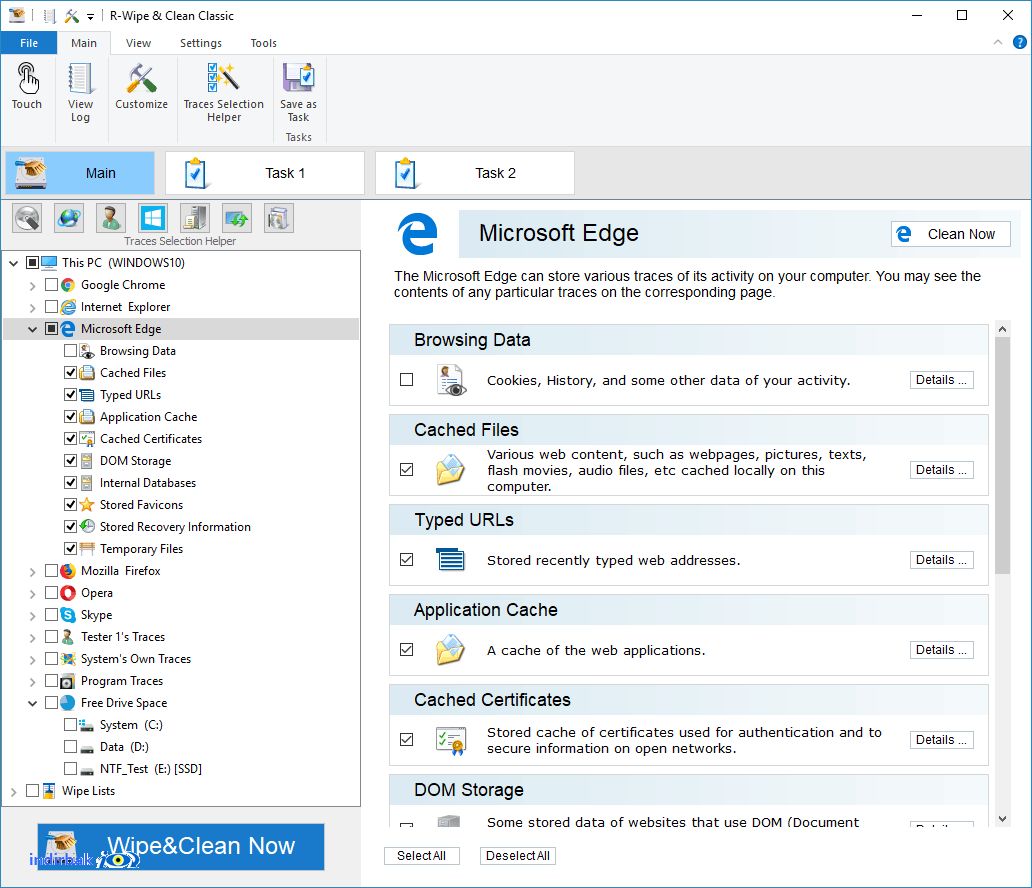Uncheck Typed URLs checkbox in right panel
The height and width of the screenshot is (888, 1032).
(x=407, y=560)
